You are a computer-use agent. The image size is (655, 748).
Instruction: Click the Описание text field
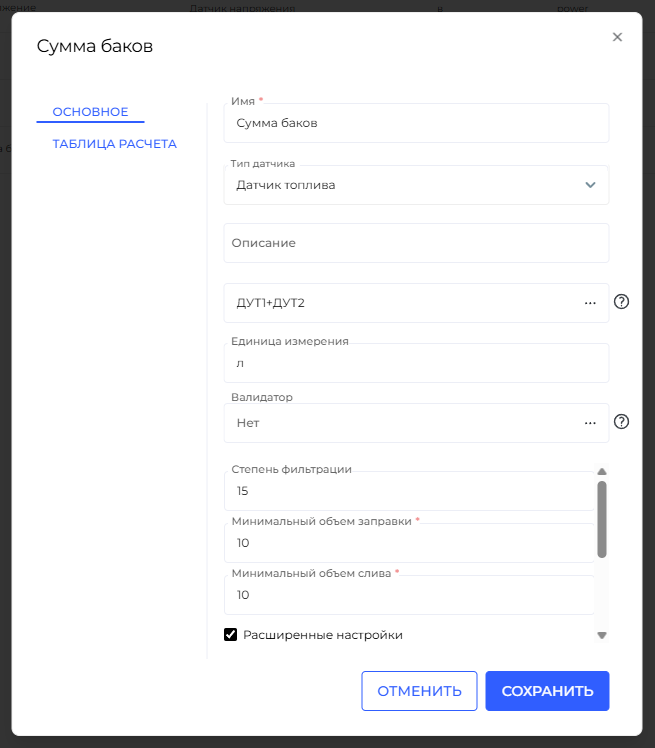[x=415, y=243]
